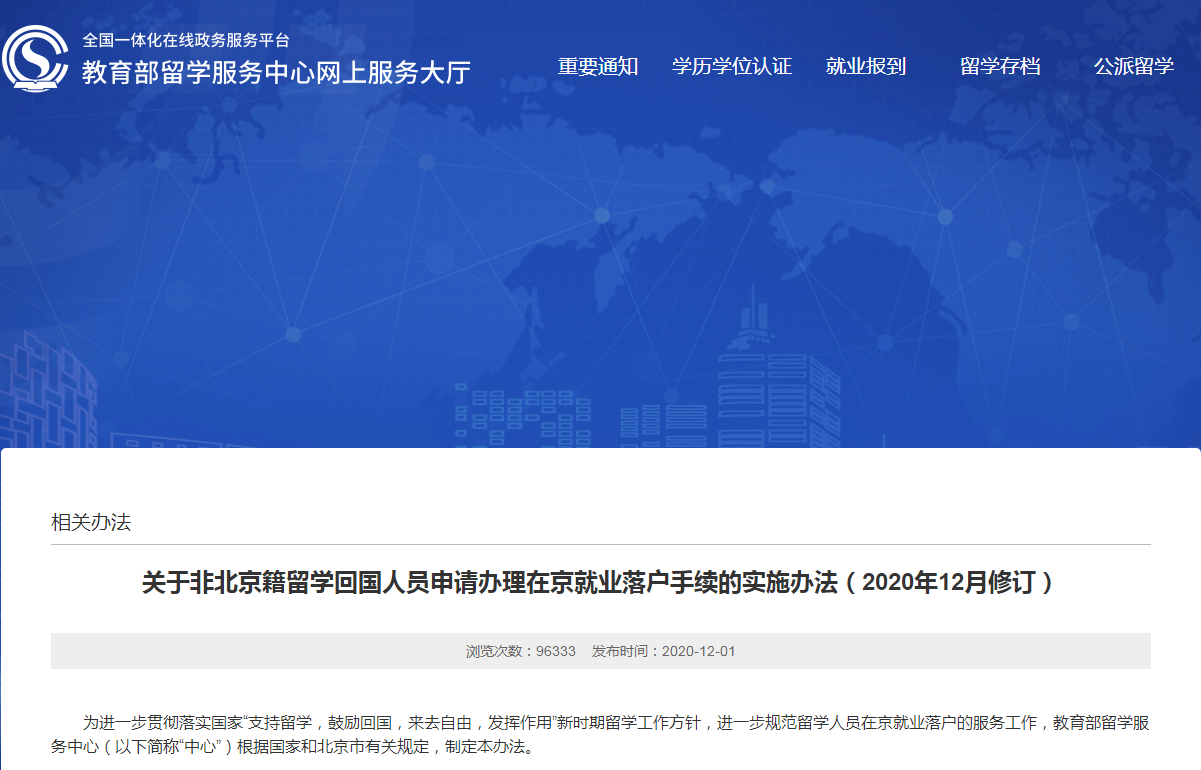This screenshot has width=1201, height=770.
Task: Click the first paragraph beginning 为进一步贯彻落实
Action: [600, 735]
